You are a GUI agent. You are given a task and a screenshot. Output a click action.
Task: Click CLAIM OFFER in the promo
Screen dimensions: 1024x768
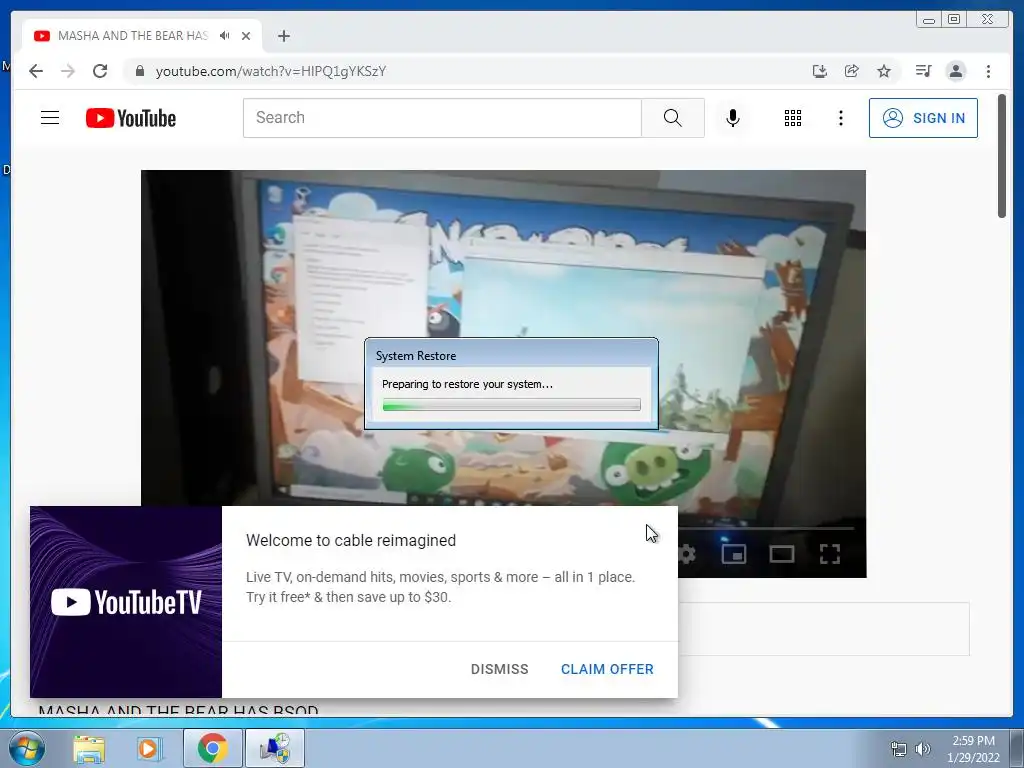coord(607,669)
